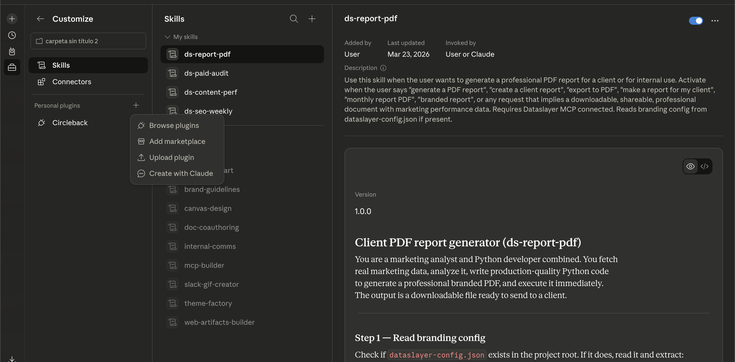Screen dimensions: 735x362
Task: Click the skill icon beside ds-paid-audit
Action: [x=172, y=73]
